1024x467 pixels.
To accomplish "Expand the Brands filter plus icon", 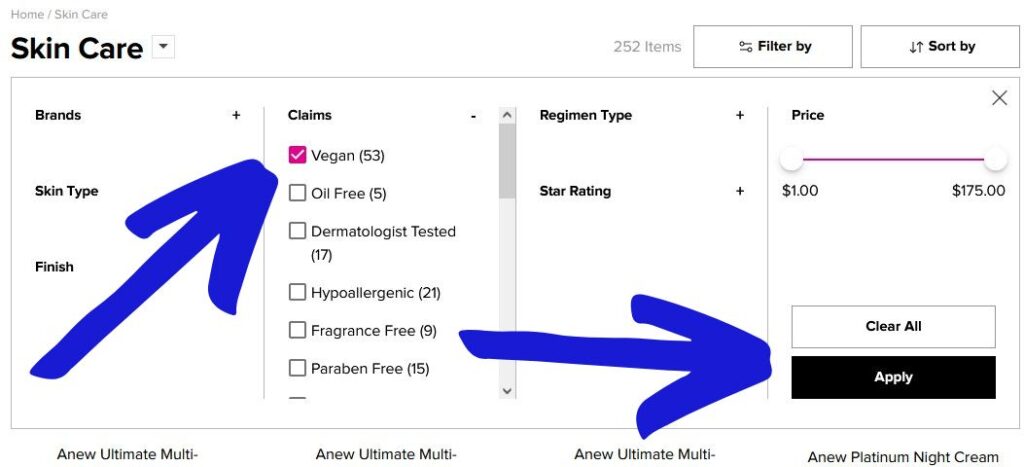I will click(x=236, y=116).
